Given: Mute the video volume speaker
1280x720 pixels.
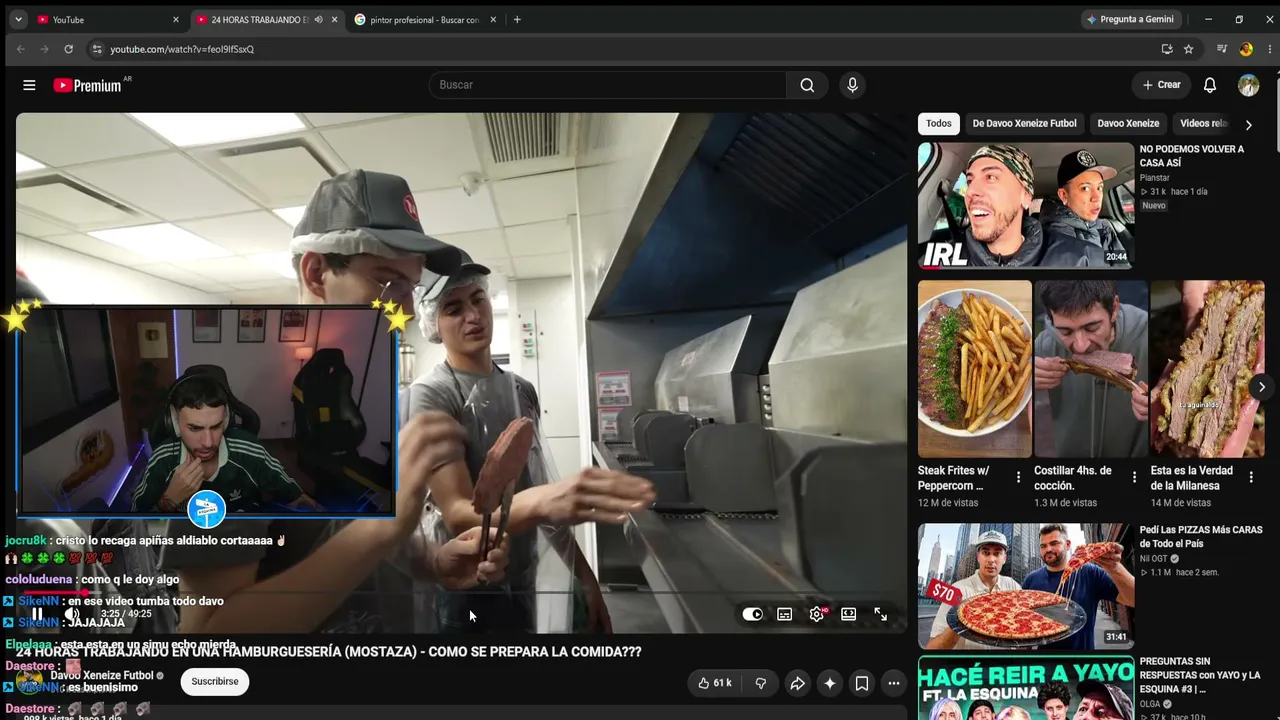Looking at the screenshot, I should point(72,614).
